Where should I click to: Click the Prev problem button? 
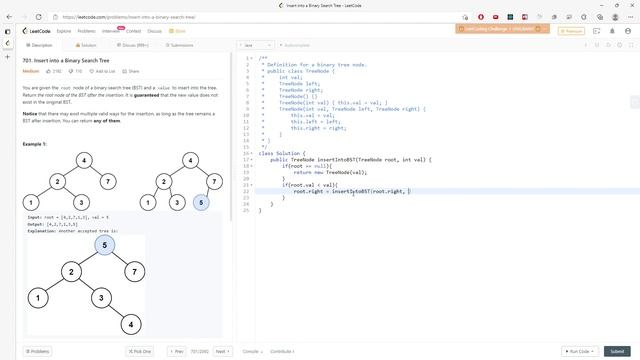pyautogui.click(x=177, y=351)
